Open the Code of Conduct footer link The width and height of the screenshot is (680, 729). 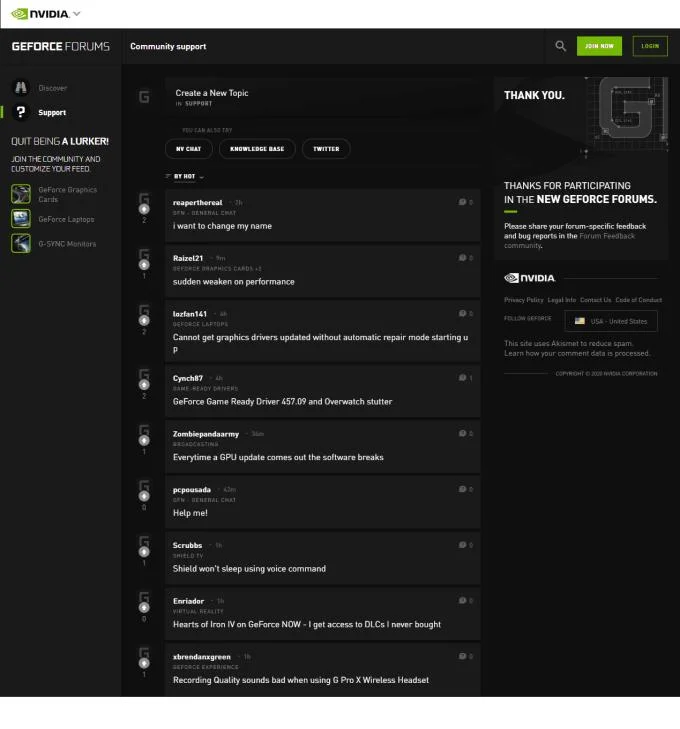point(639,300)
